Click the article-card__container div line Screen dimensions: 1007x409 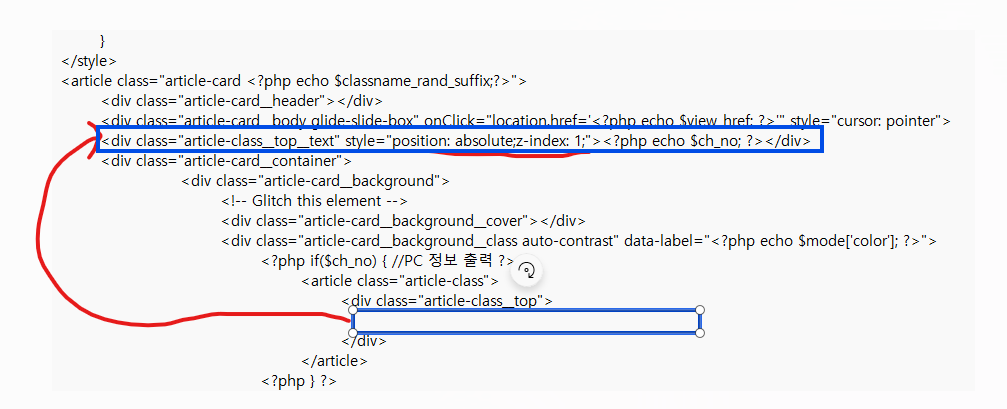click(x=226, y=161)
